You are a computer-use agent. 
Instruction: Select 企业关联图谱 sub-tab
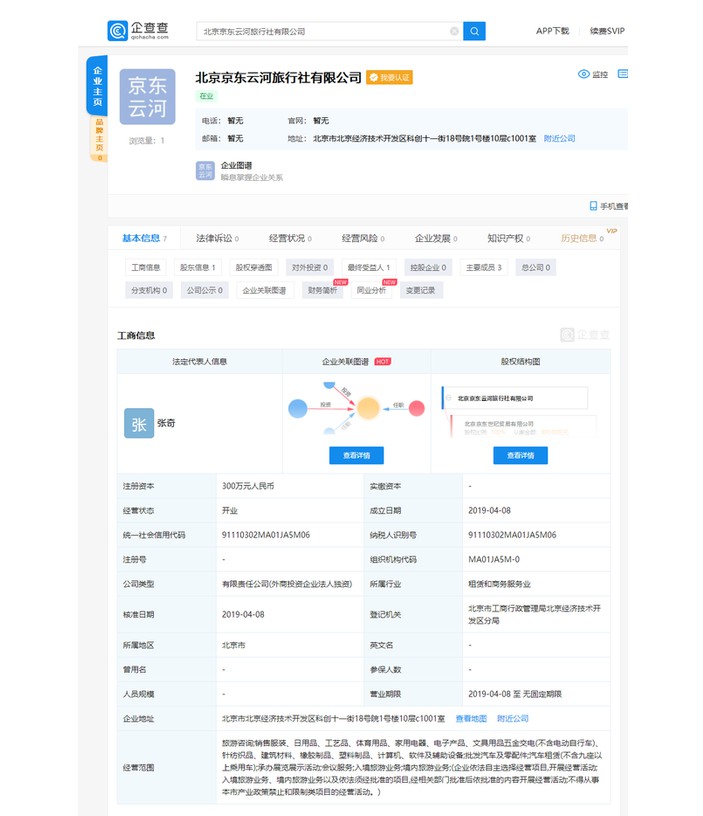[264, 290]
